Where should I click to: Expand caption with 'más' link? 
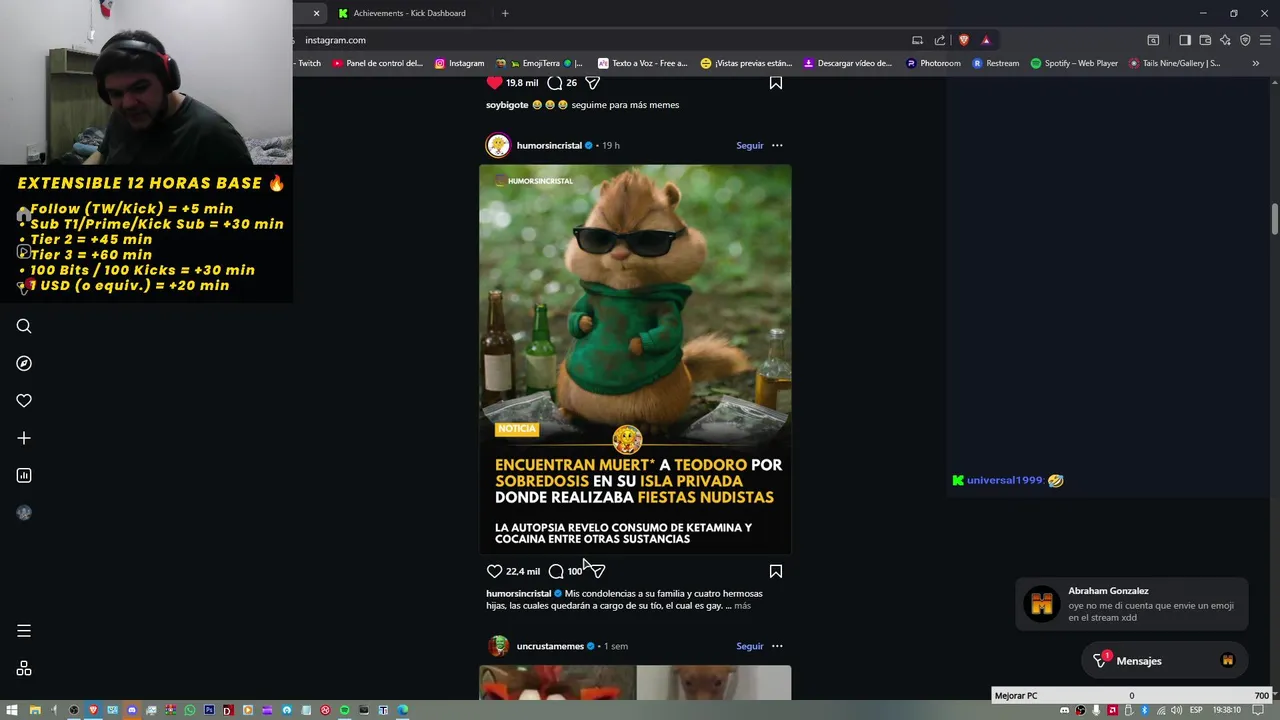[x=742, y=606]
